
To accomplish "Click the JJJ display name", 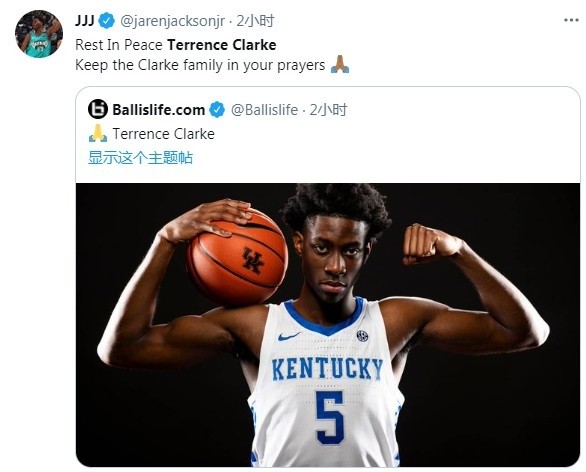I will tap(85, 20).
